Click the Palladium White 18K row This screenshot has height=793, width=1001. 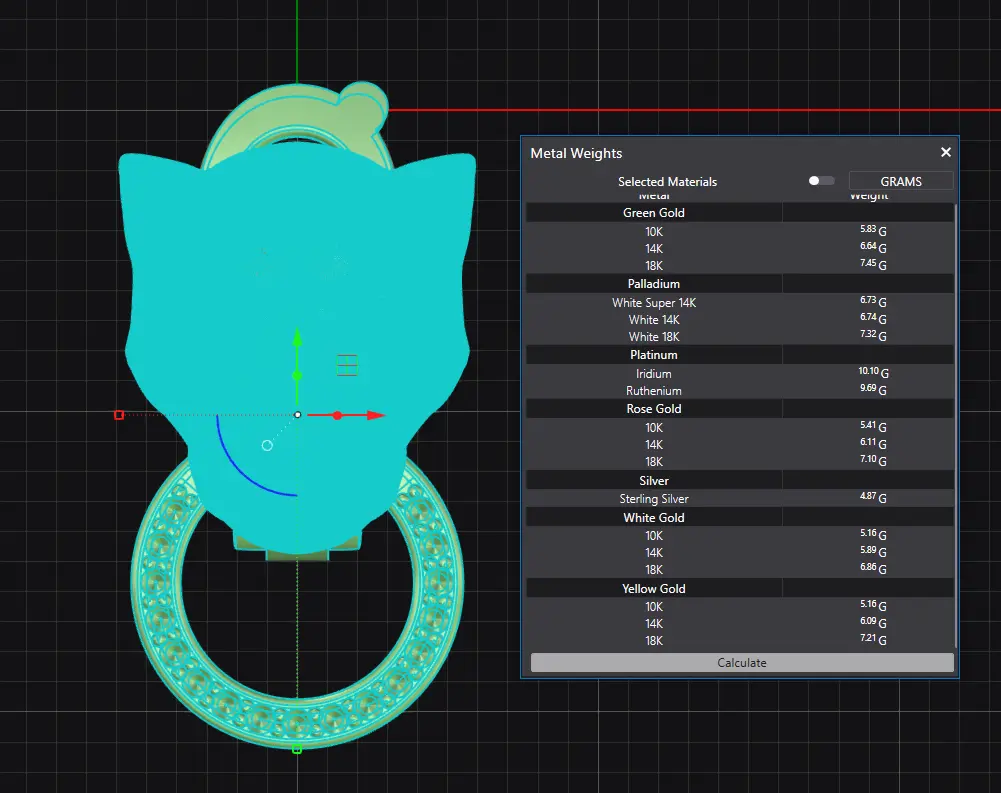tap(739, 336)
